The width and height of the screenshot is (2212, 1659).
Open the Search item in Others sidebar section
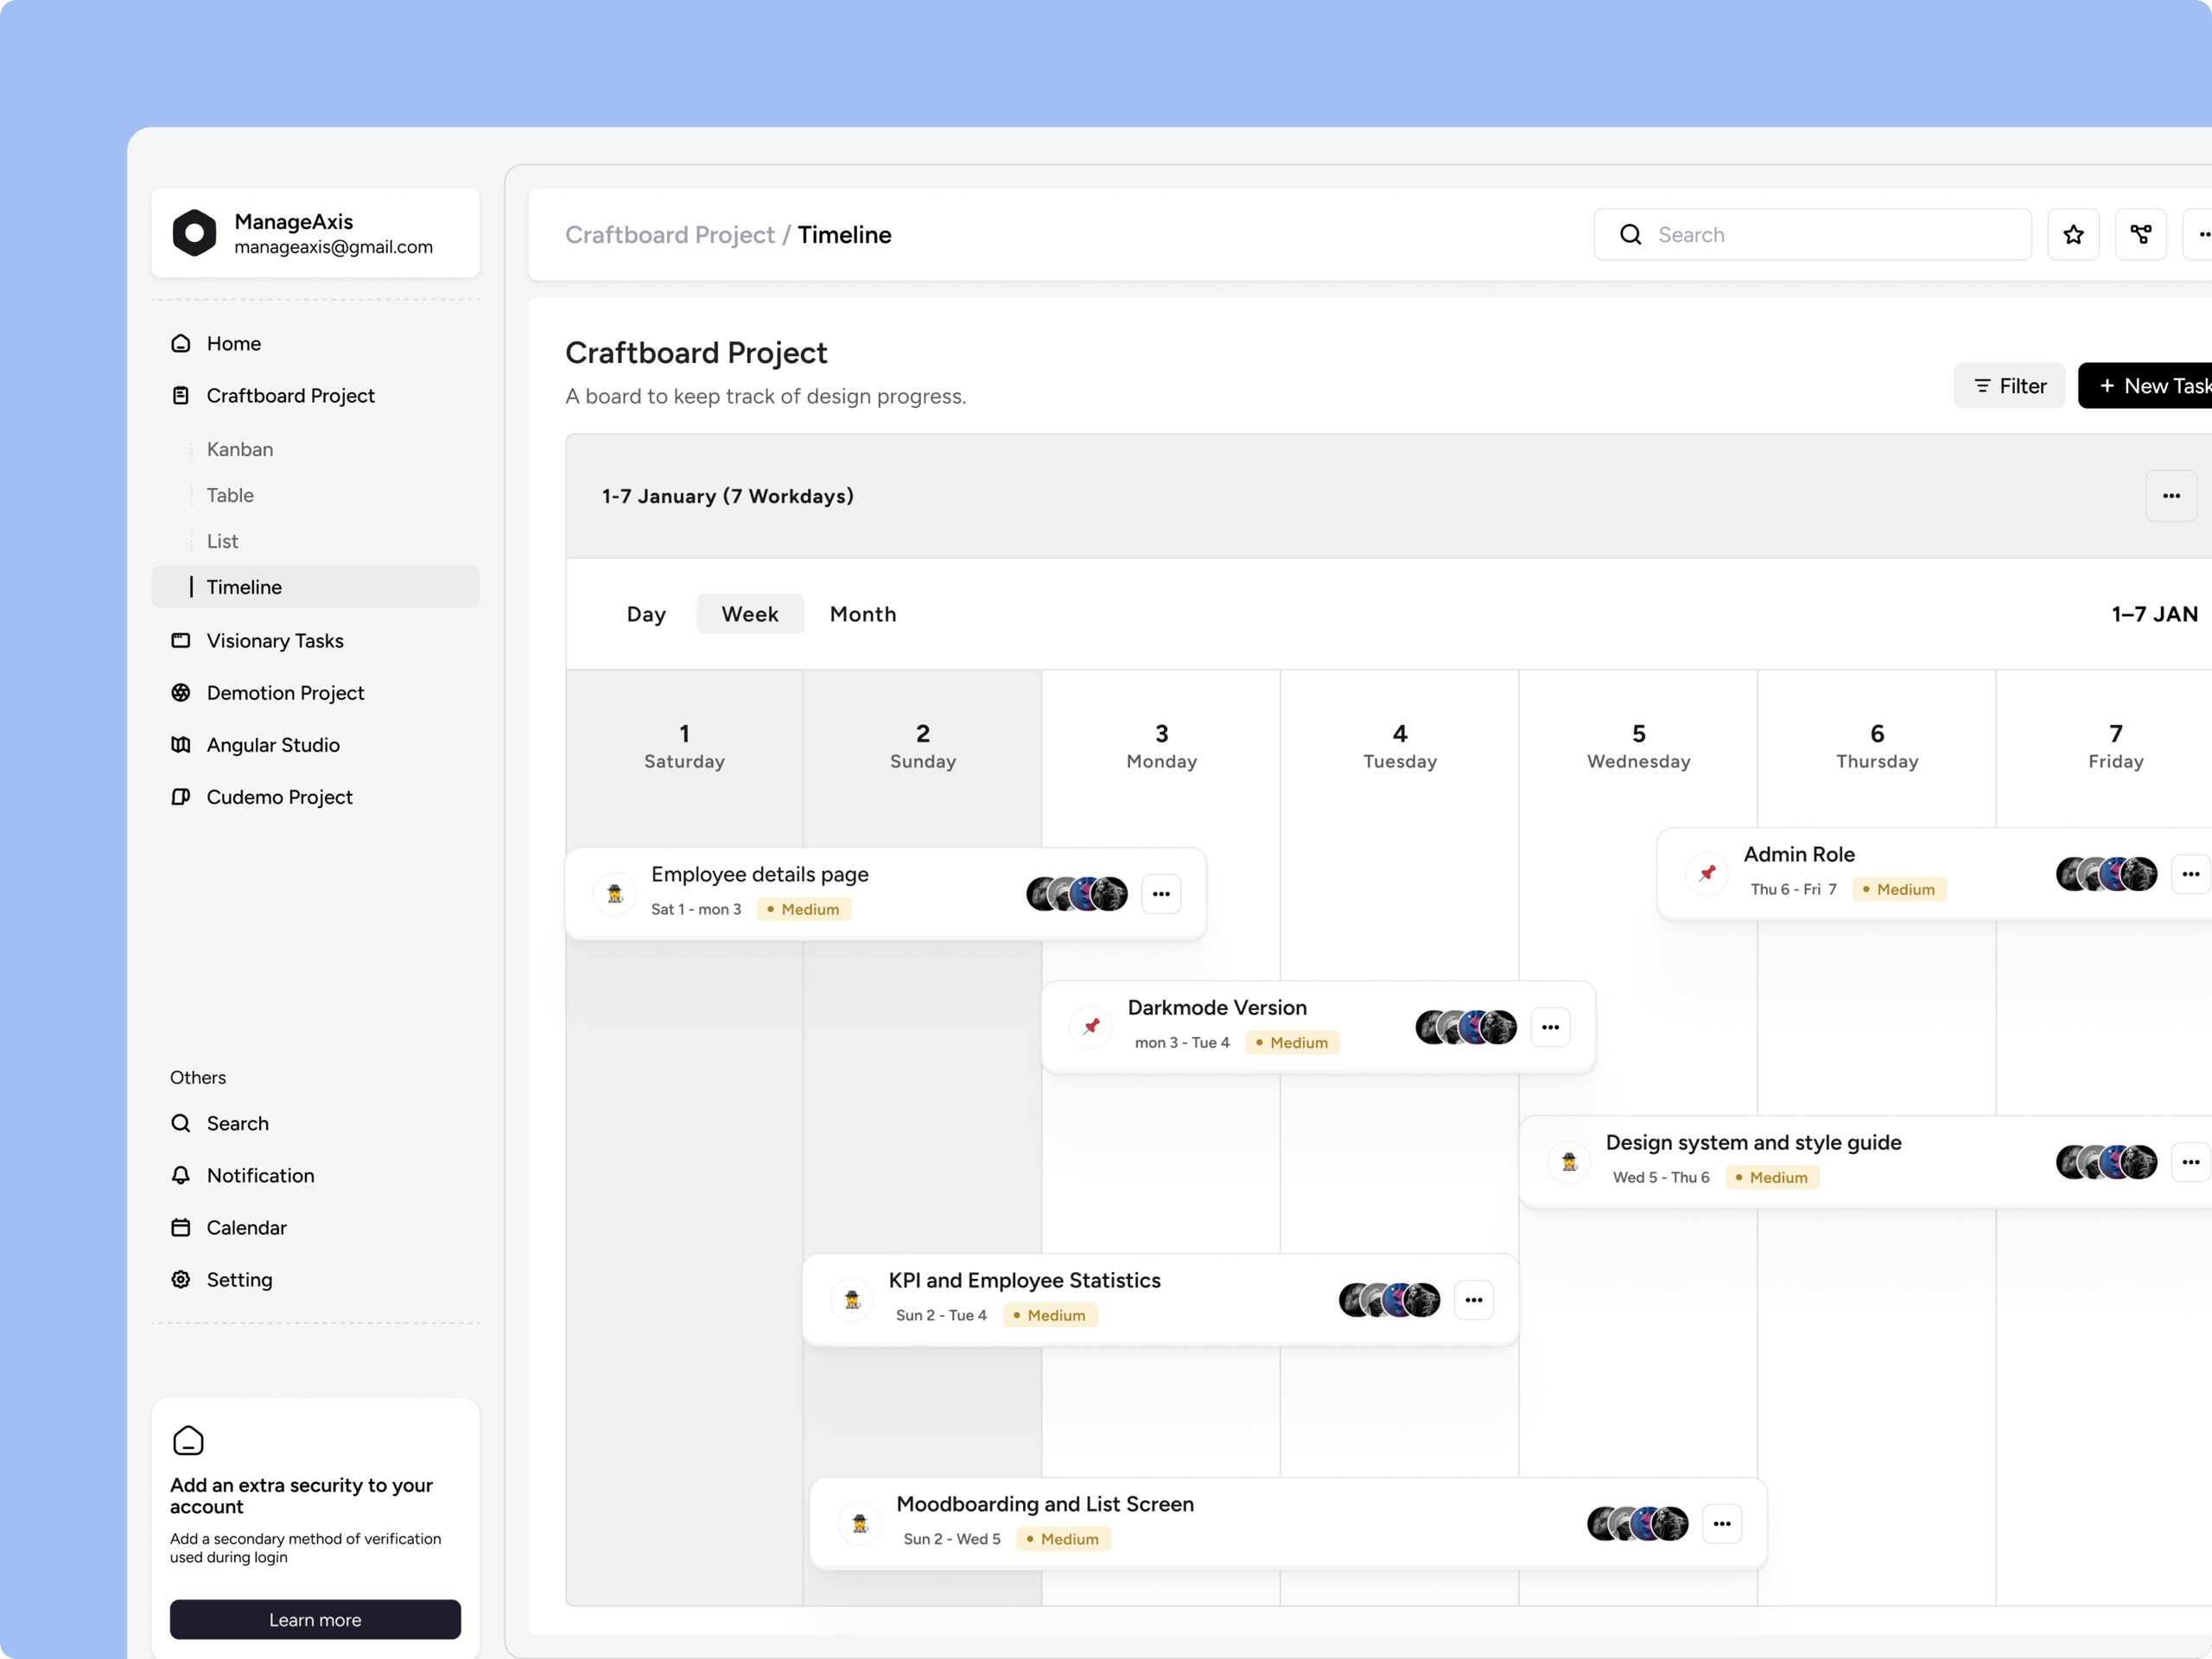(237, 1123)
